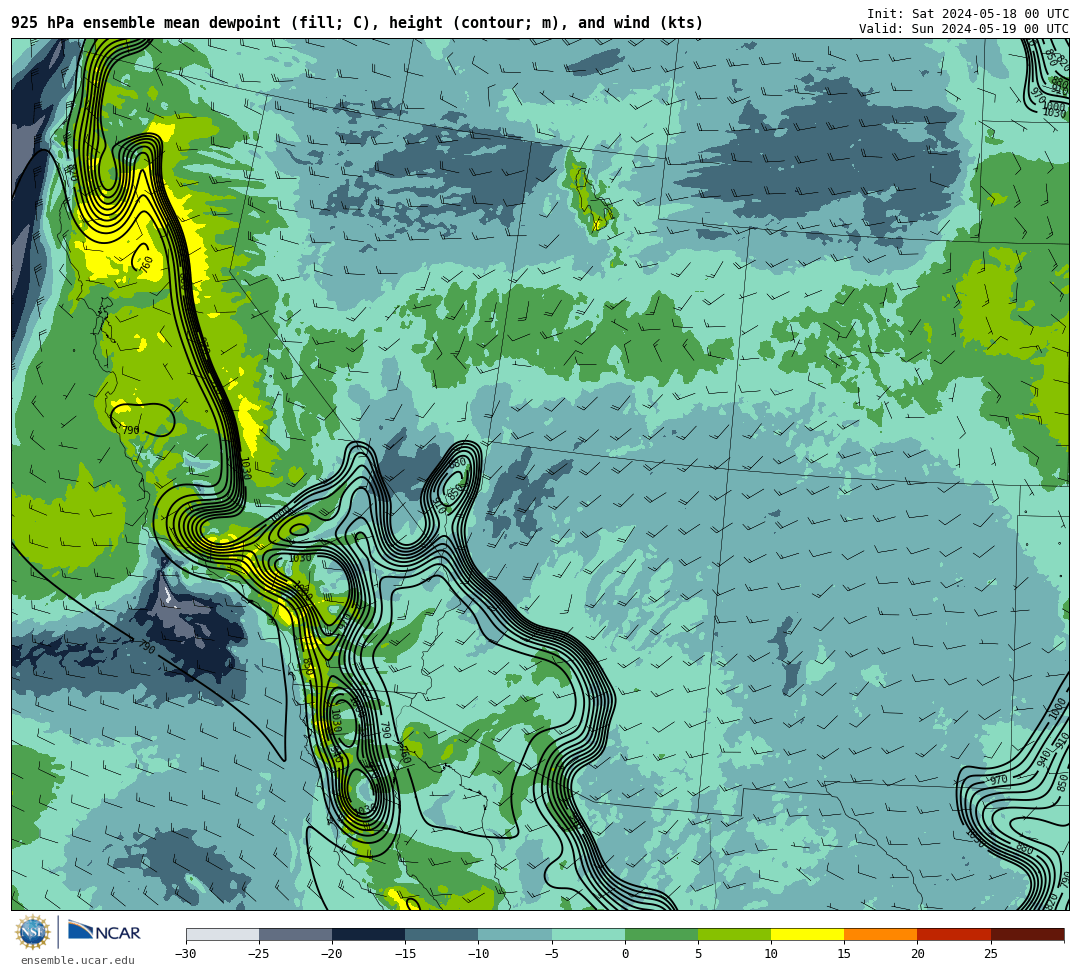
Task: Click the 0 to 5 green swatch
Action: [x=661, y=934]
